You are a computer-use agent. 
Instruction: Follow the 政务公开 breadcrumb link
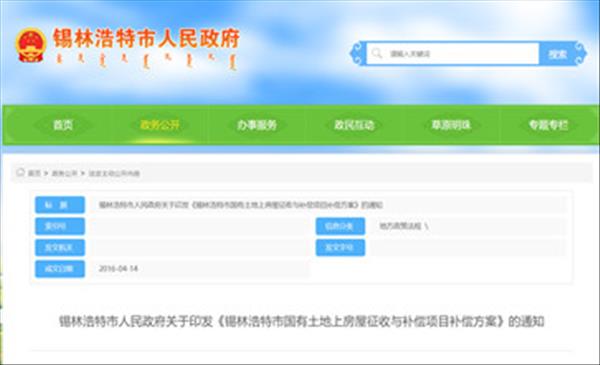tap(64, 173)
